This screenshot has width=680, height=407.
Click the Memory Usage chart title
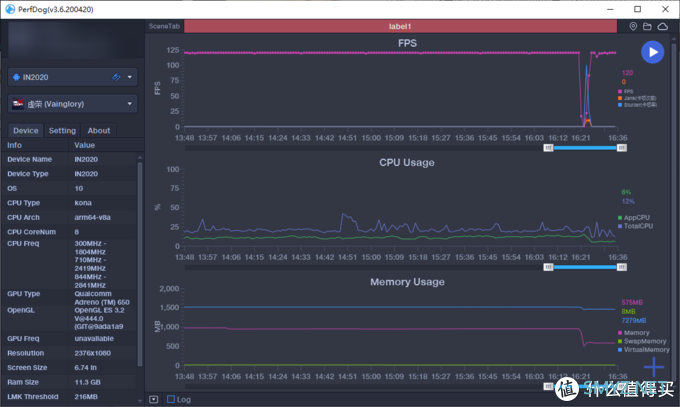pos(407,282)
